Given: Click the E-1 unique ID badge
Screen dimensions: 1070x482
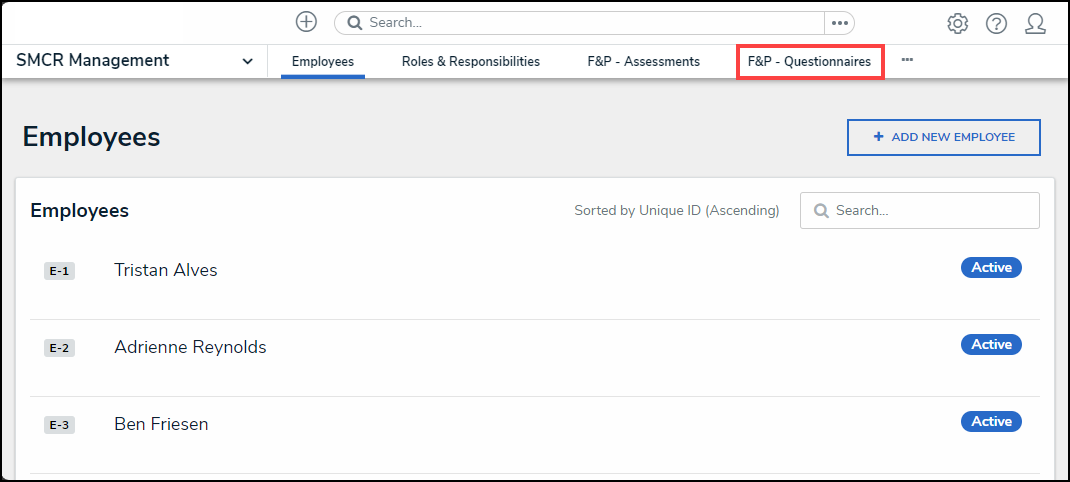Looking at the screenshot, I should click(x=59, y=271).
